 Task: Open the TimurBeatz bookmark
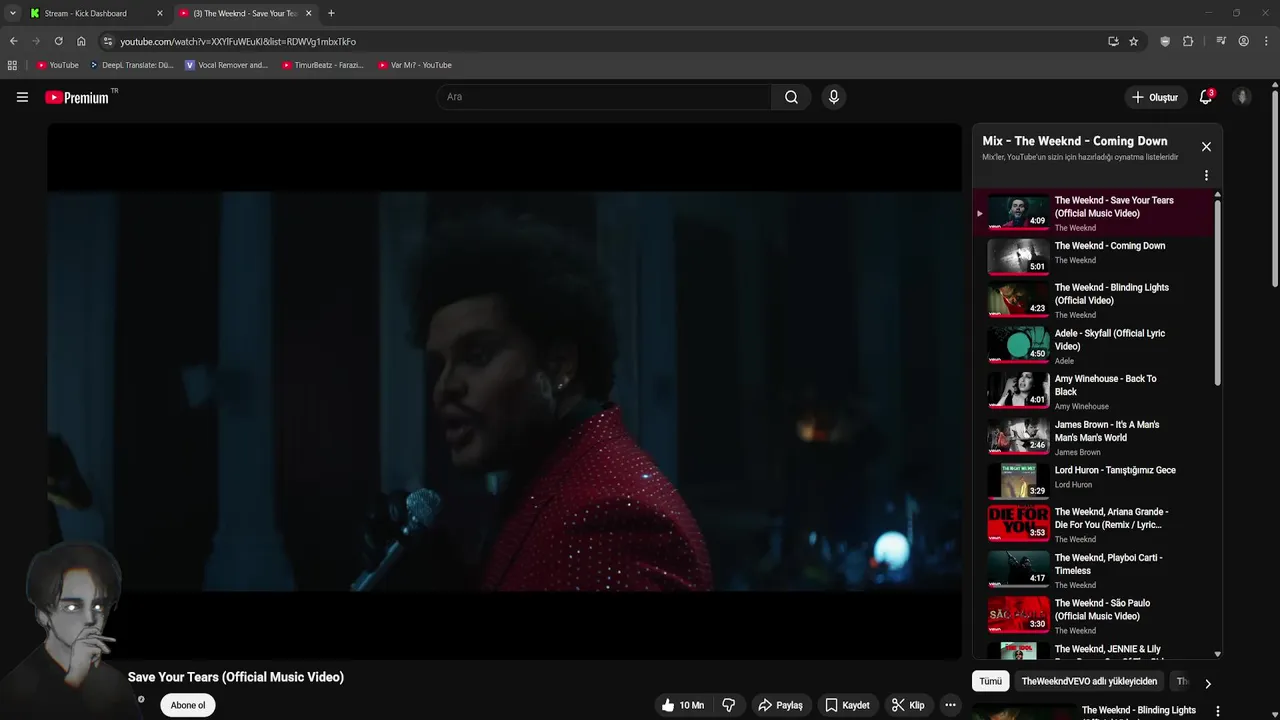(322, 65)
